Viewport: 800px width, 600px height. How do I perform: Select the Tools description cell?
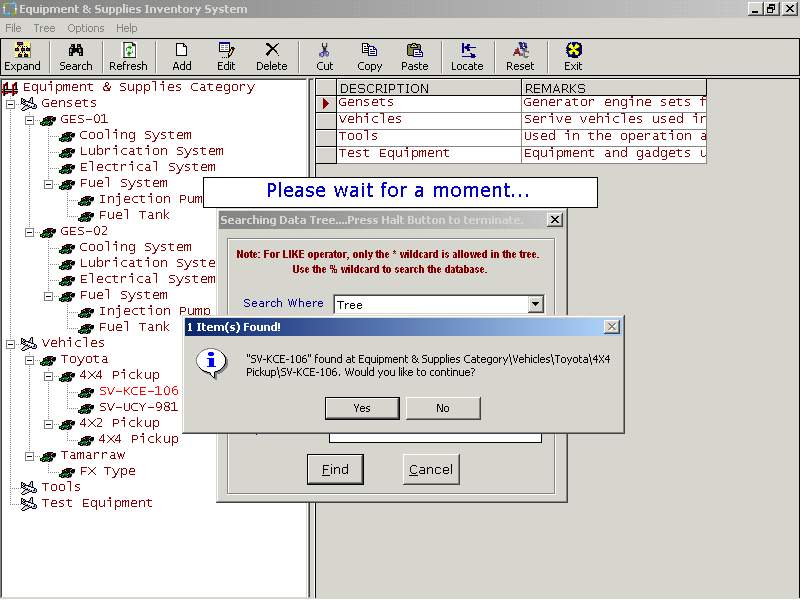click(x=429, y=137)
